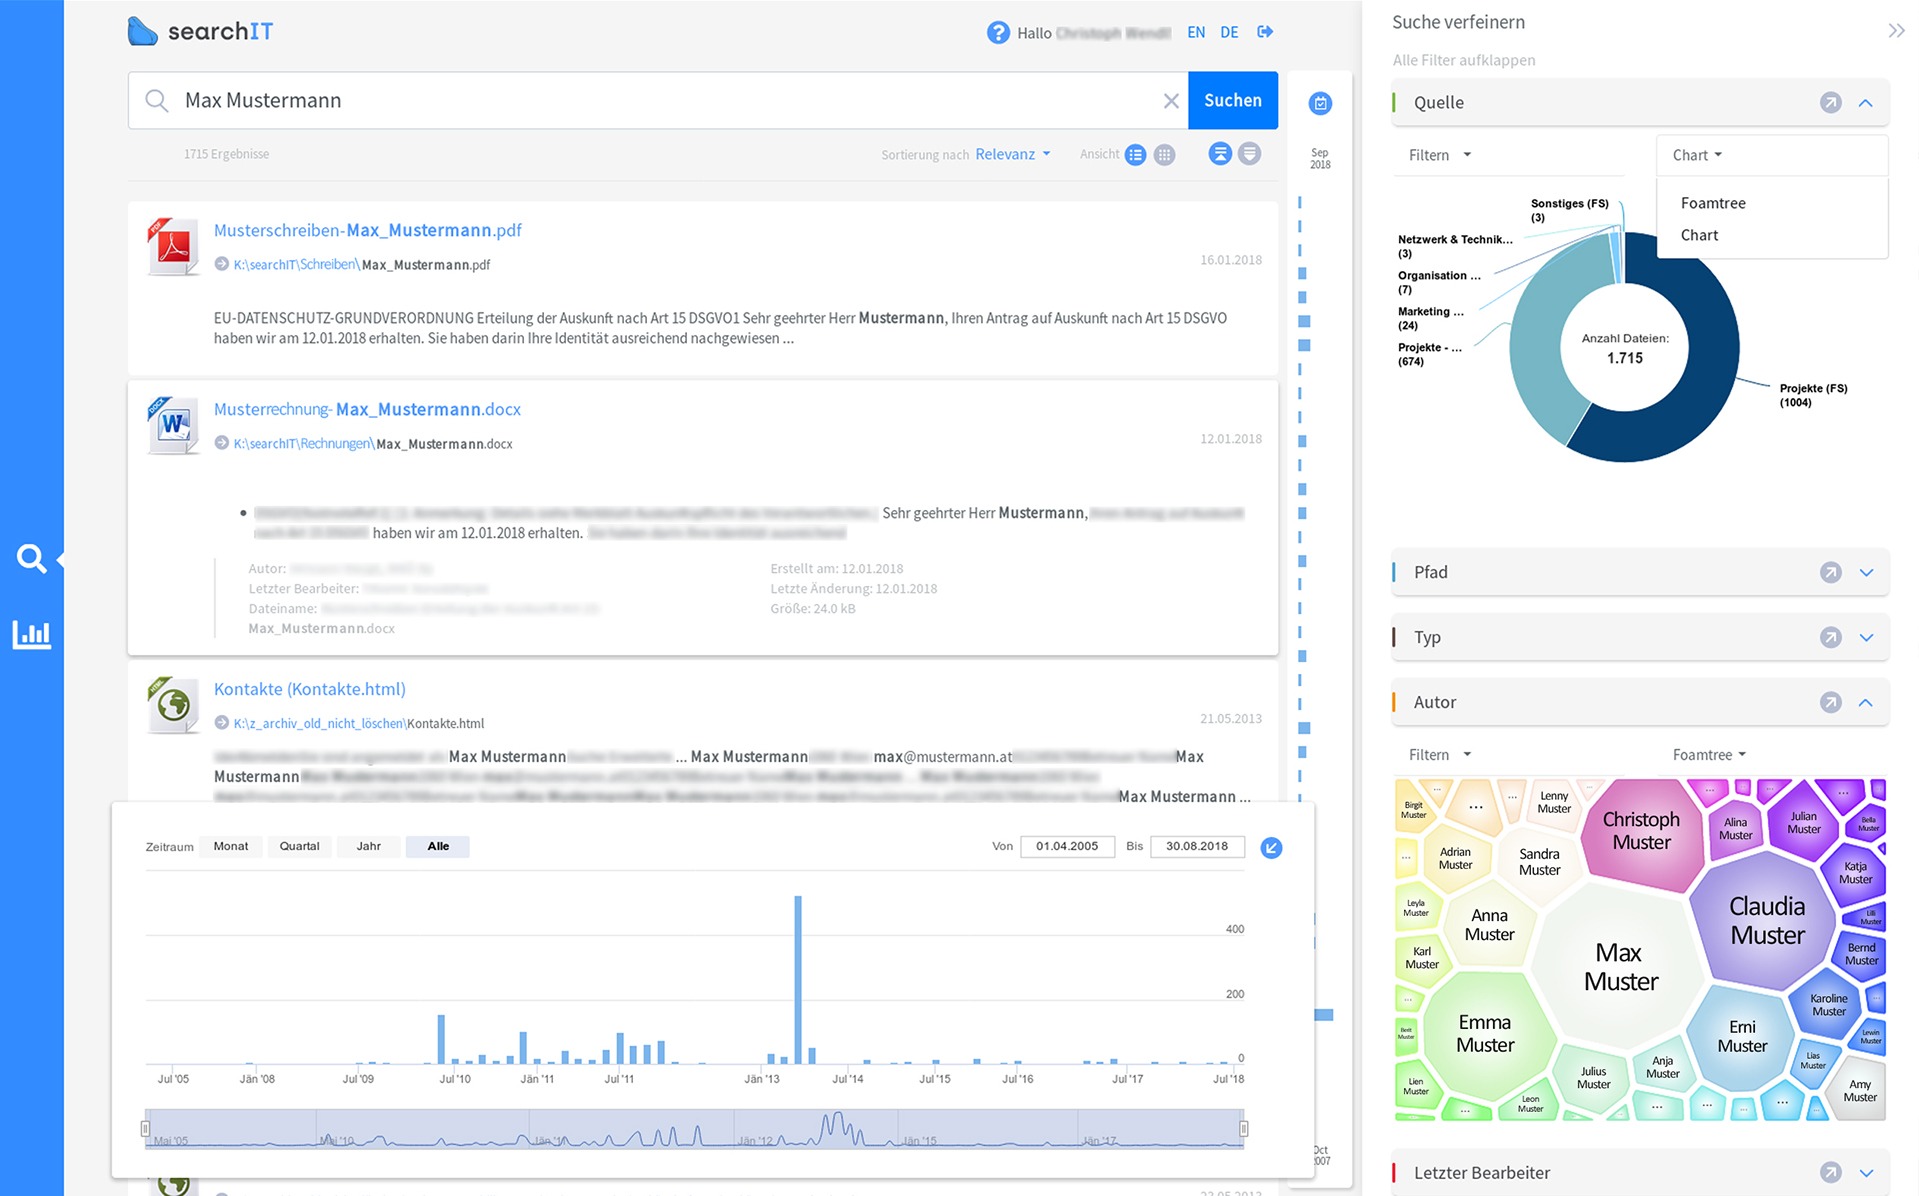Open the help question mark icon
Viewport: 1919px width, 1196px height.
point(997,33)
